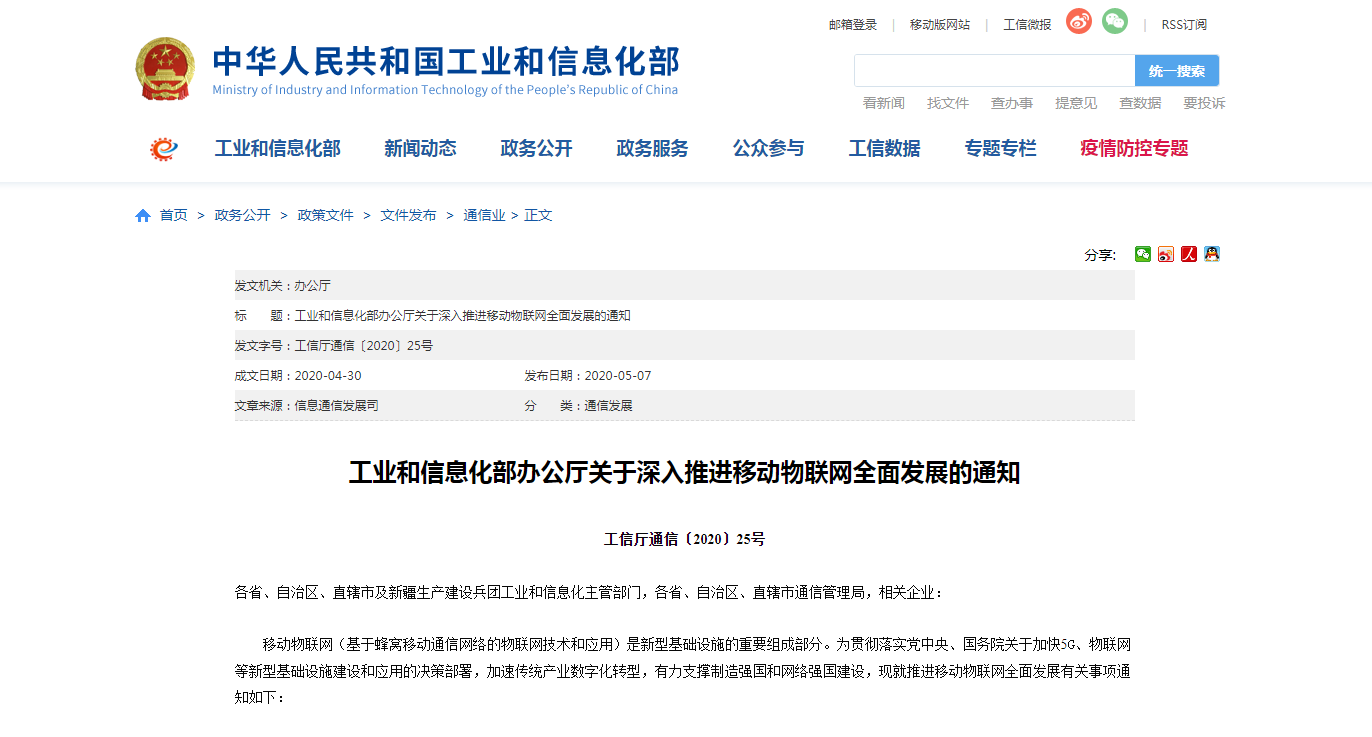Click 文章来源：信息通信发展司 text
This screenshot has height=737, width=1372.
307,406
